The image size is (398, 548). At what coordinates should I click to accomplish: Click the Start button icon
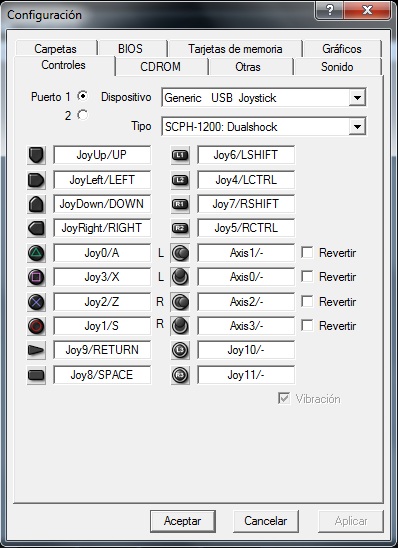(x=36, y=350)
